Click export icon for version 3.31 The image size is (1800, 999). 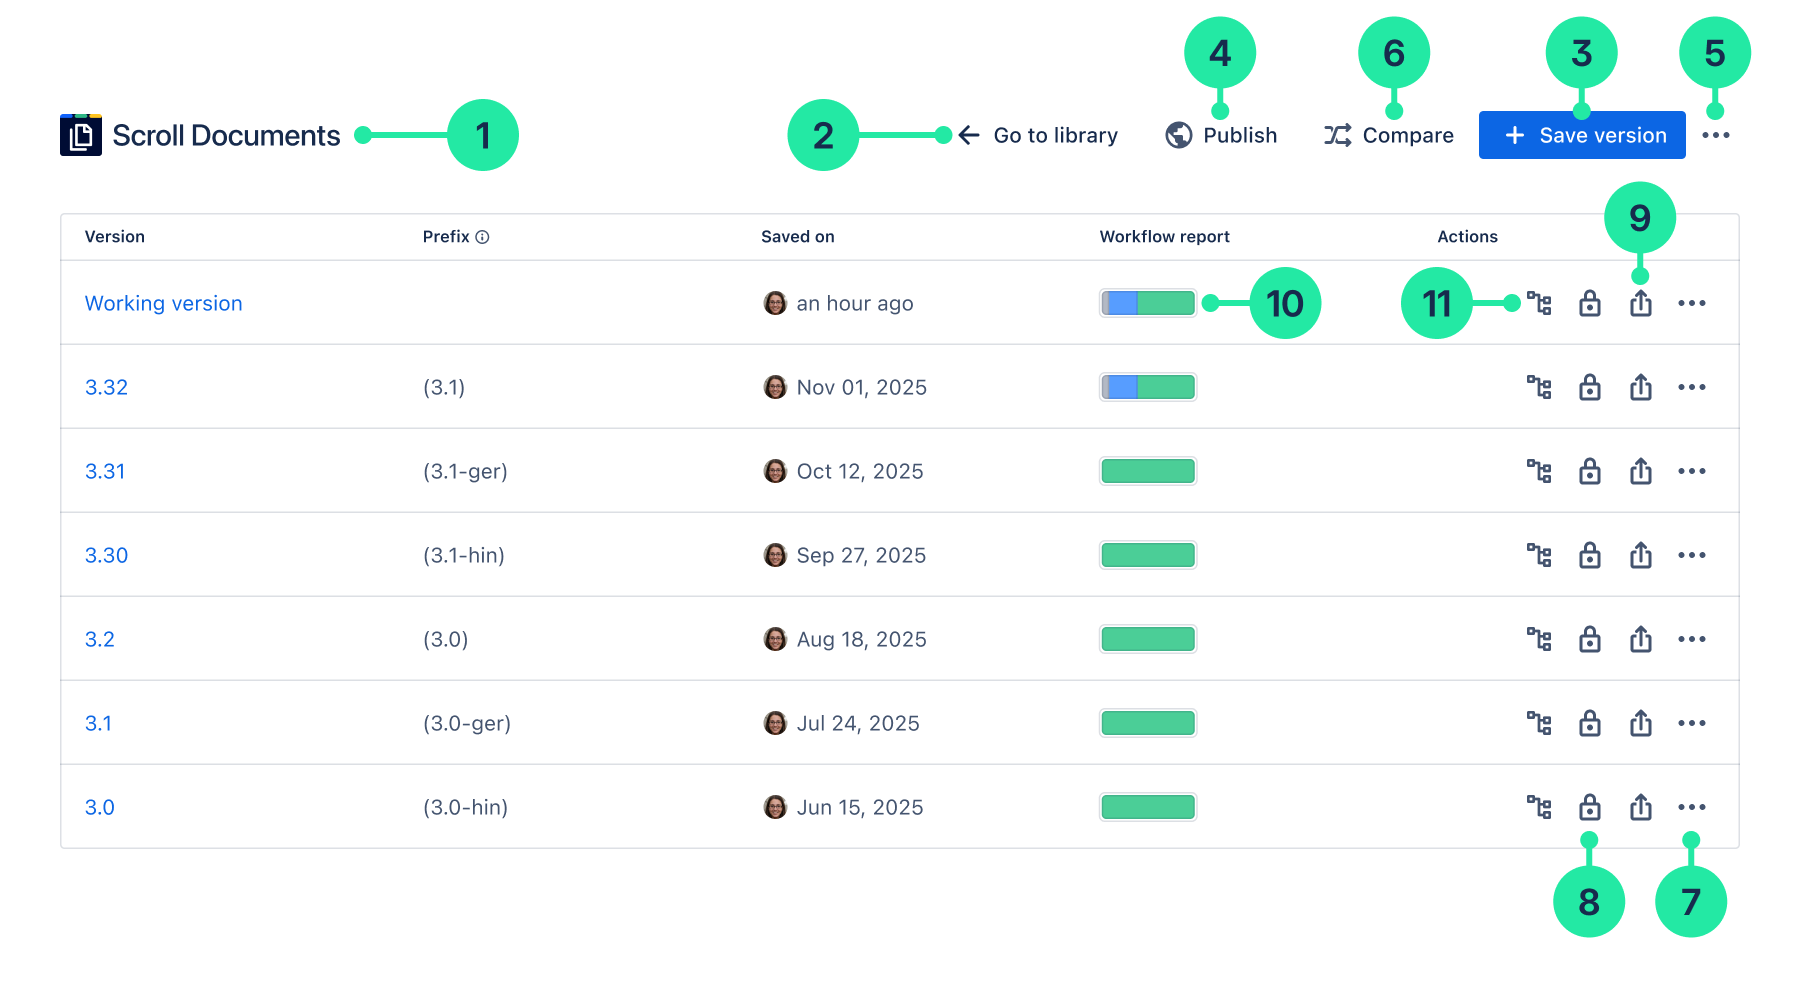pos(1641,471)
